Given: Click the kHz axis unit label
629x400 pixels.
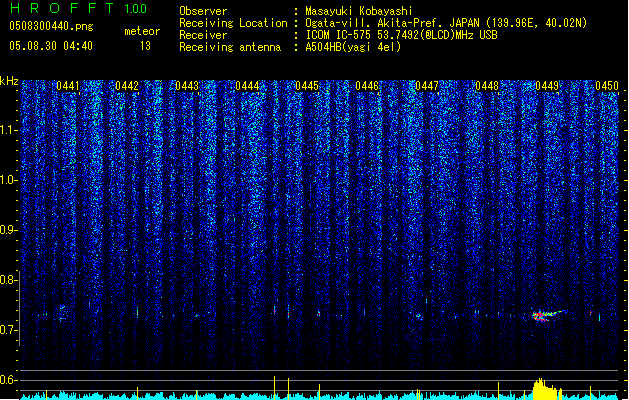Looking at the screenshot, I should (x=9, y=81).
